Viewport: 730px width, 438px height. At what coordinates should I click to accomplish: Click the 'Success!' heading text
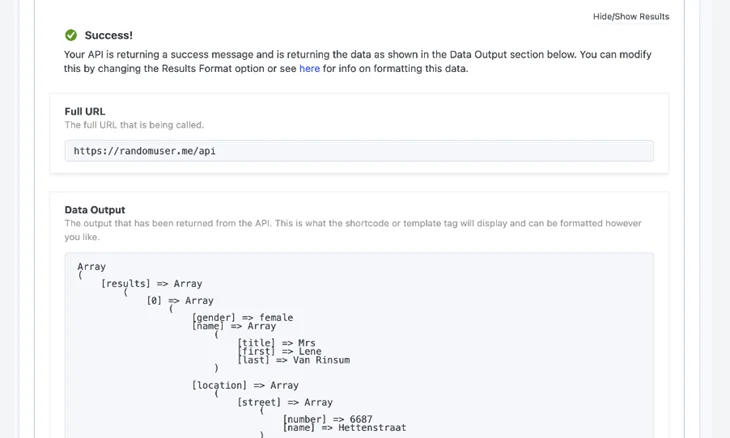pos(108,35)
